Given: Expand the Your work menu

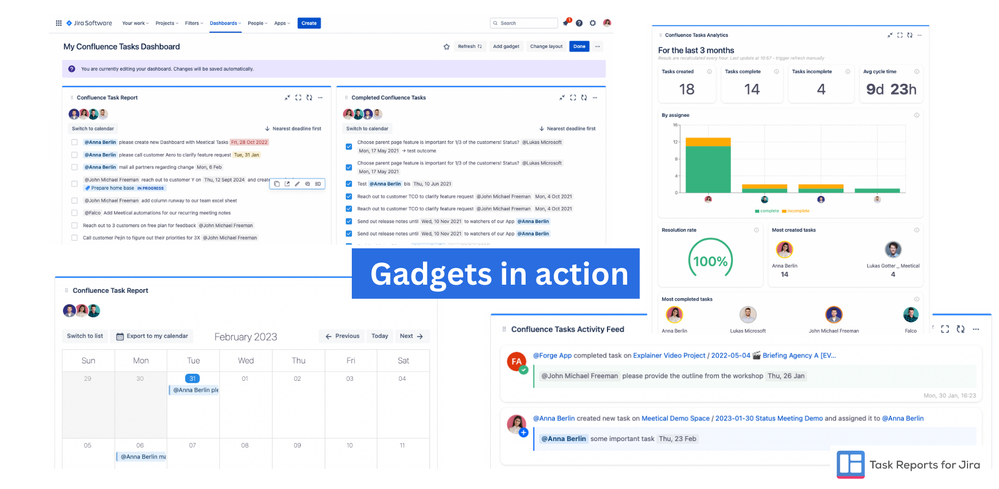Looking at the screenshot, I should (135, 23).
